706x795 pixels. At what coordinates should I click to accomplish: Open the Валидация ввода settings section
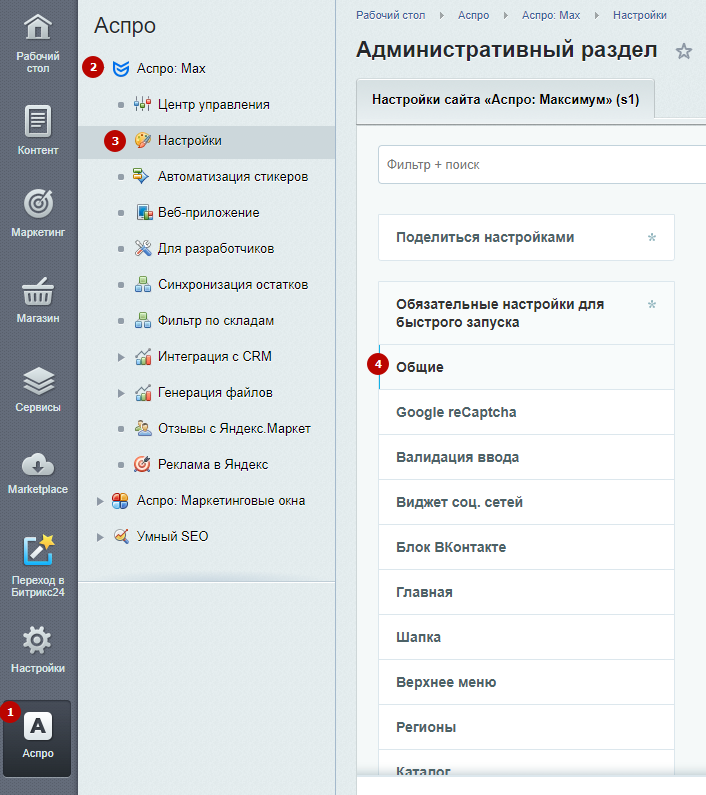pyautogui.click(x=526, y=457)
